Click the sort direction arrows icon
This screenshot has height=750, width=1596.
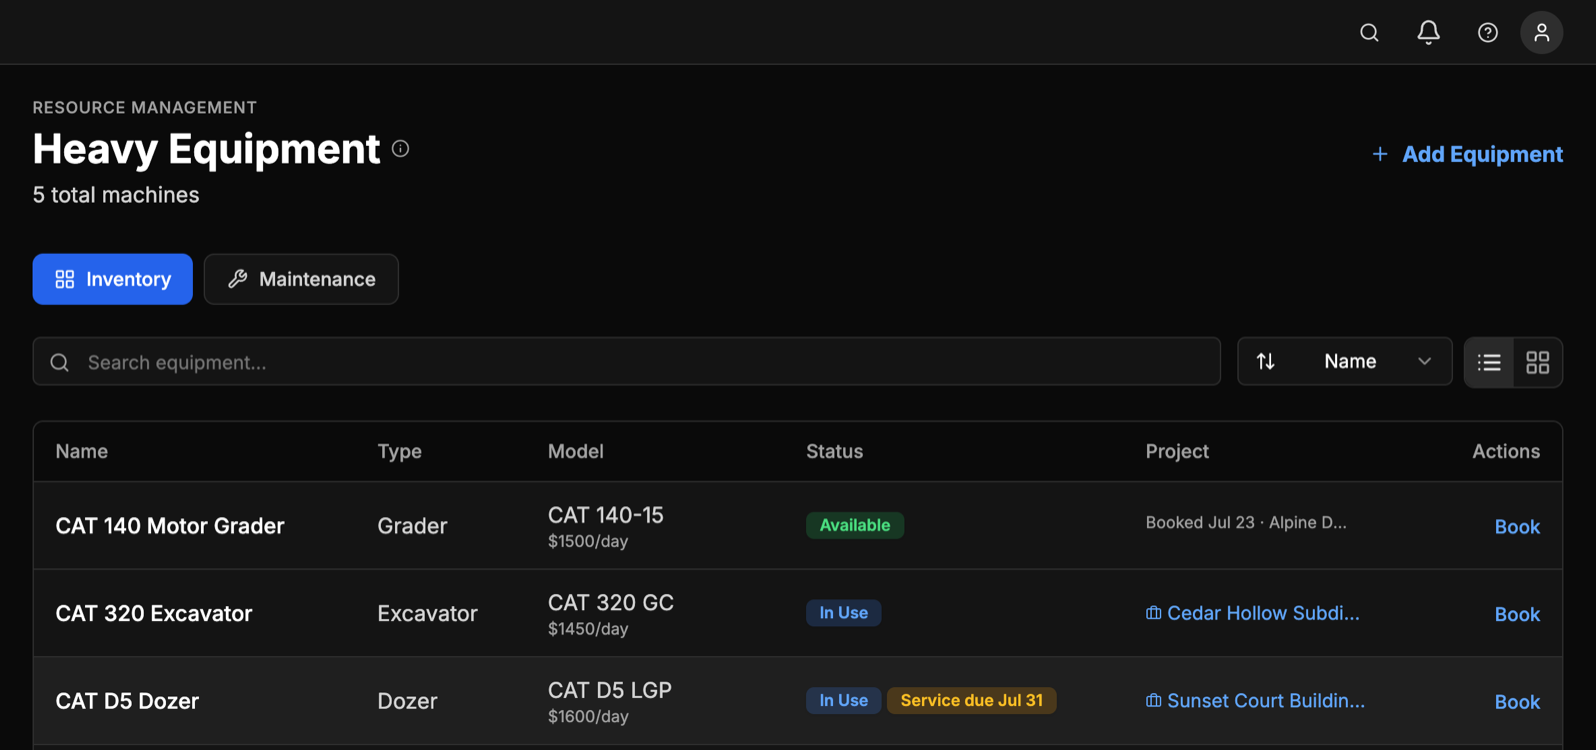[x=1265, y=362]
